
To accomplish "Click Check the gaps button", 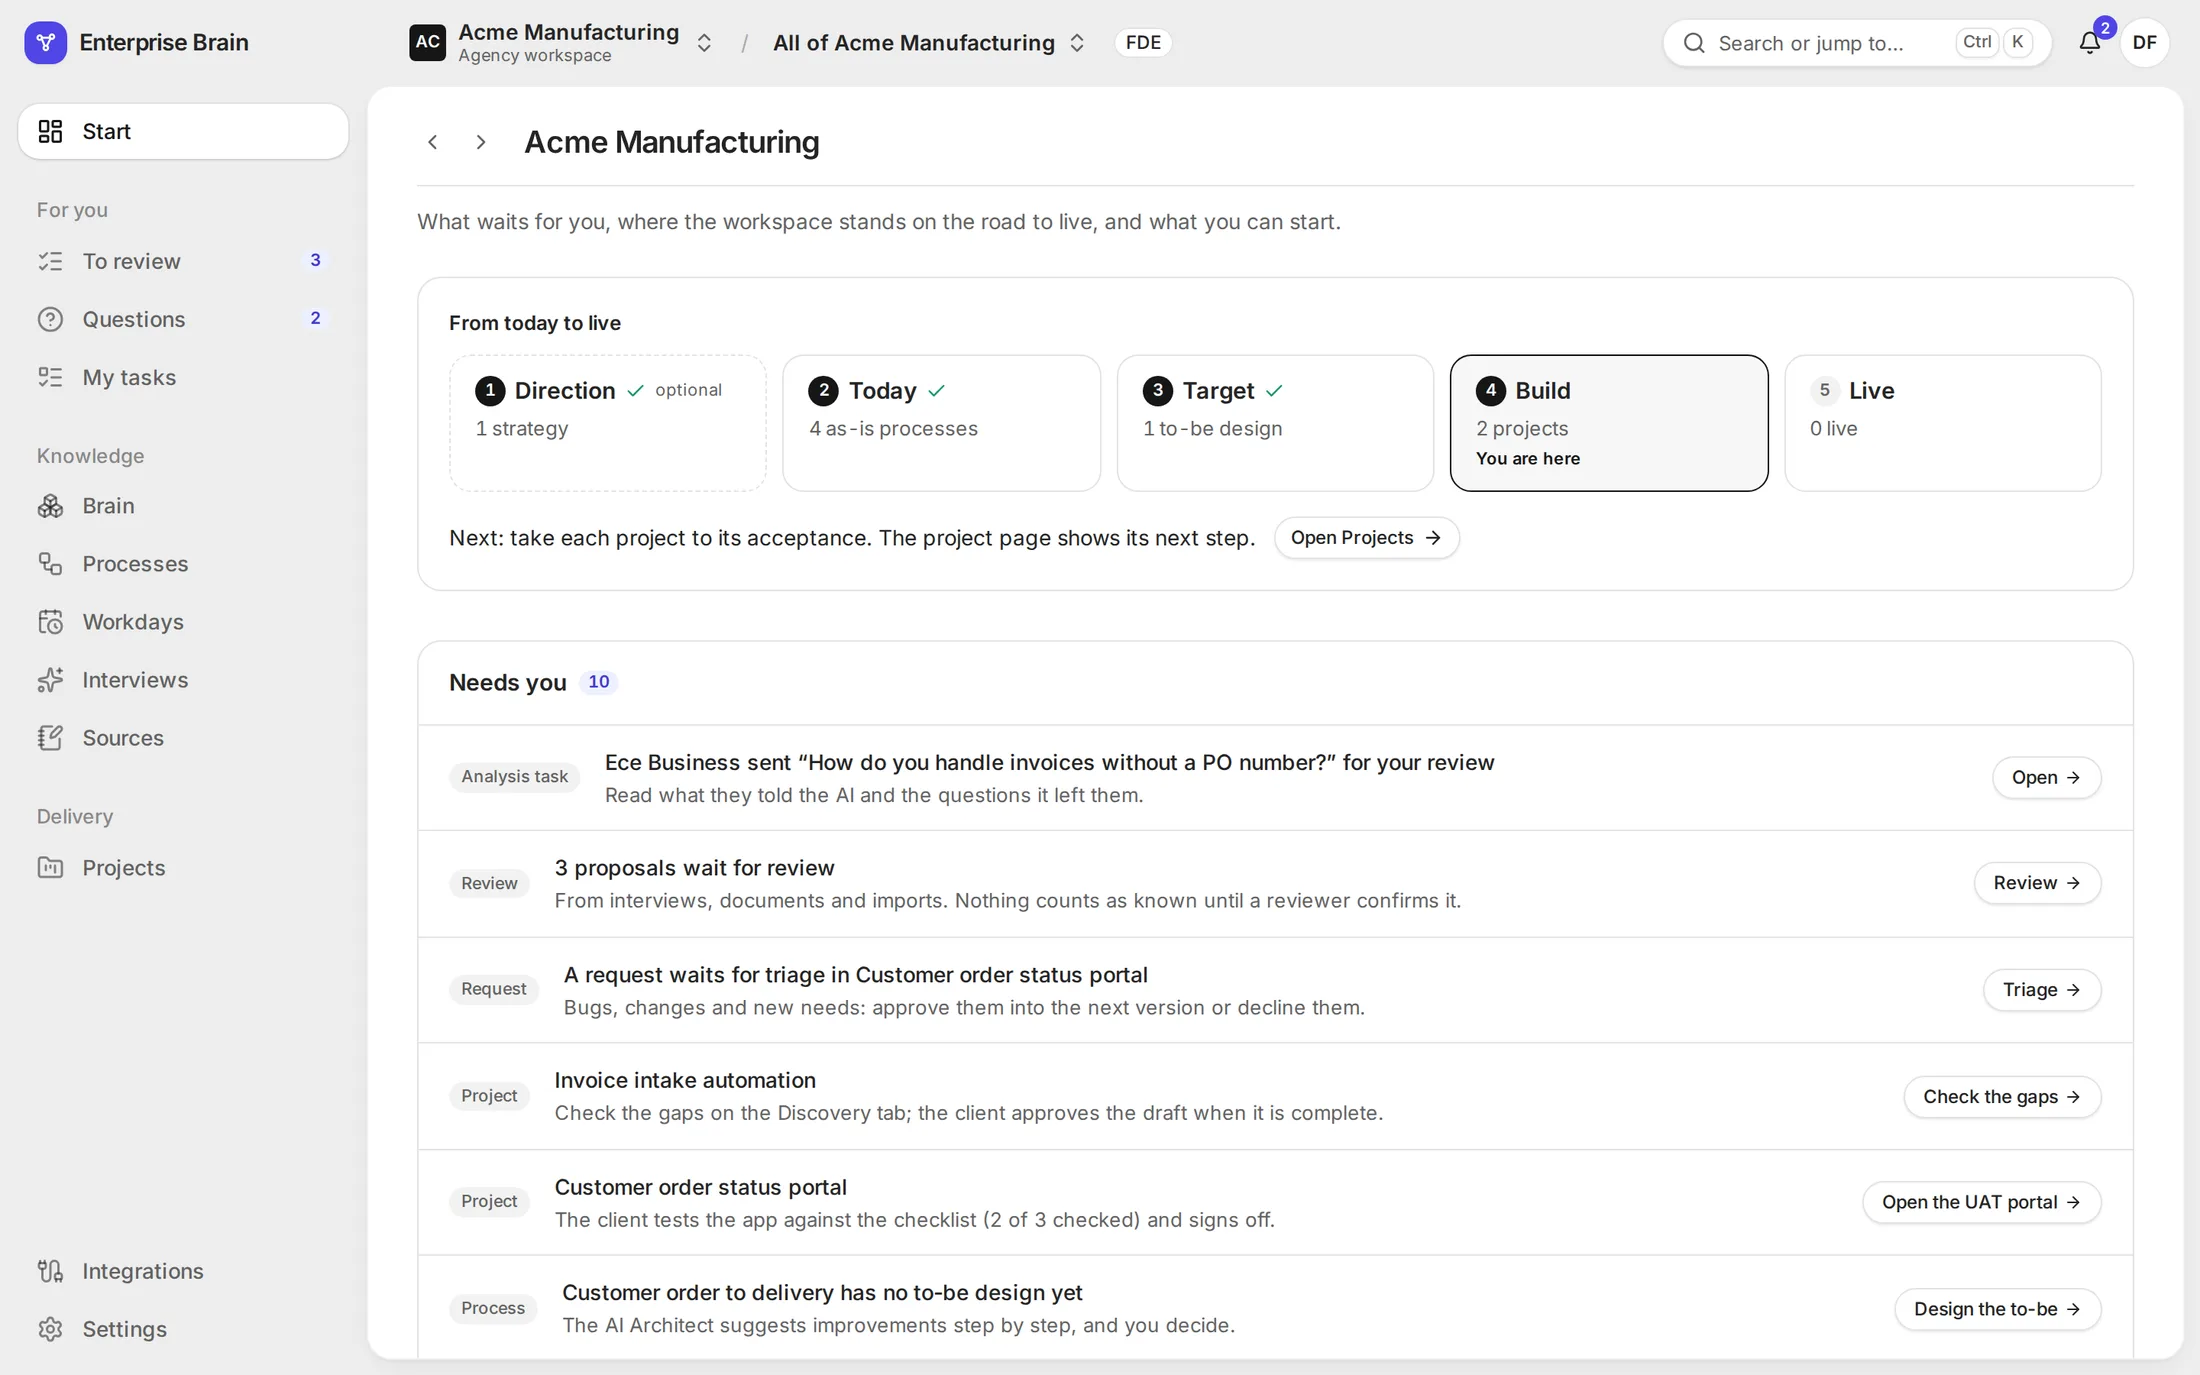I will click(x=2002, y=1097).
